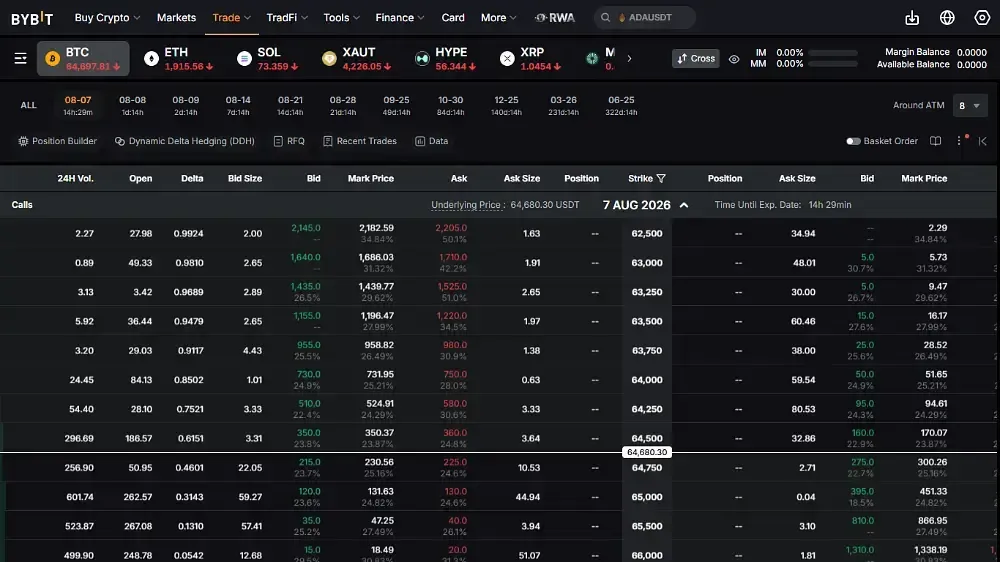Expand the Trade menu

pos(232,18)
